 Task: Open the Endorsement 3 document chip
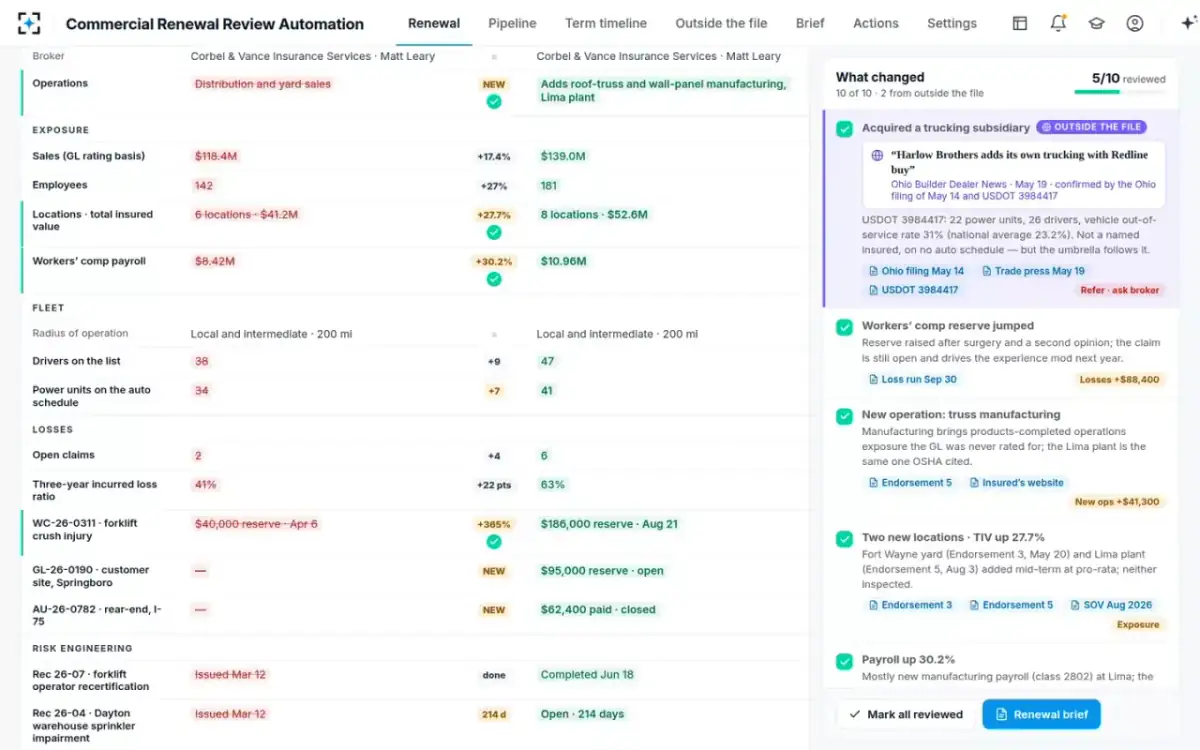click(910, 605)
